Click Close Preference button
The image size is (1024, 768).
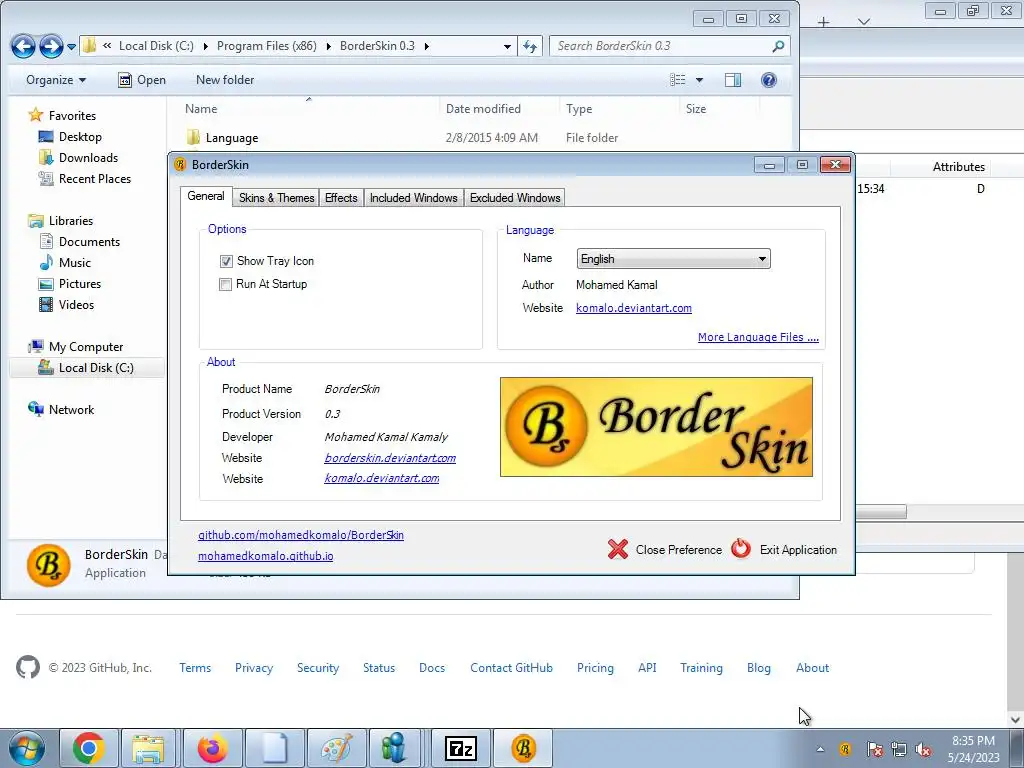[x=665, y=549]
